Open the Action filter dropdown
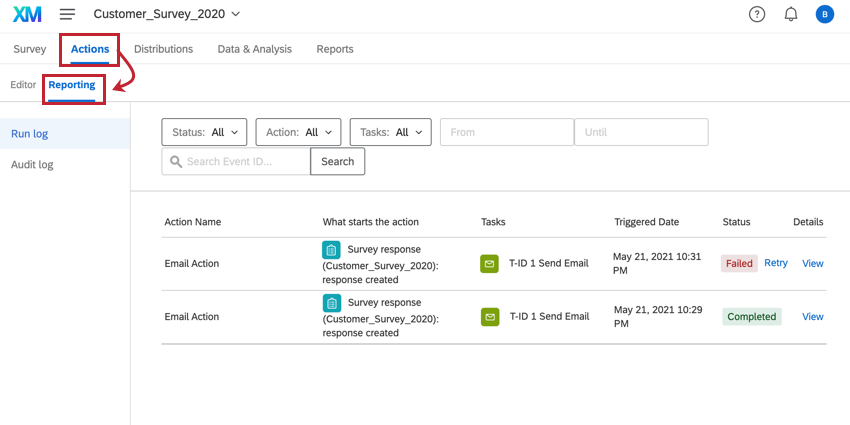850x425 pixels. pos(298,132)
